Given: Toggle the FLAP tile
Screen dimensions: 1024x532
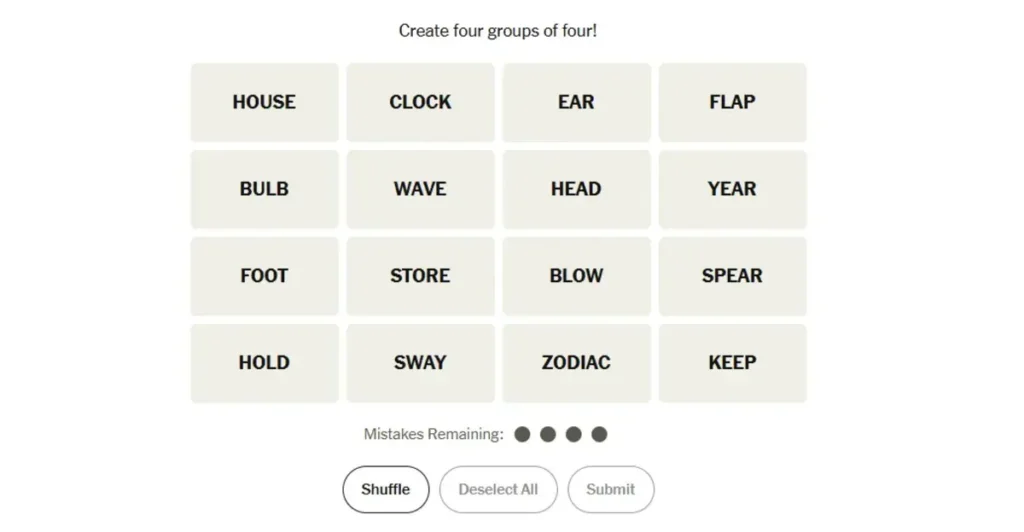Looking at the screenshot, I should pos(732,102).
